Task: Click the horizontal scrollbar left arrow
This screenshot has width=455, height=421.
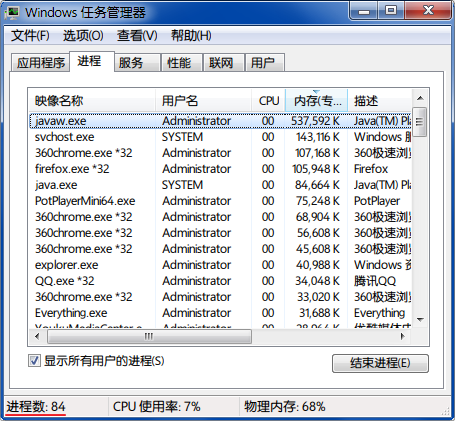Action: click(37, 336)
